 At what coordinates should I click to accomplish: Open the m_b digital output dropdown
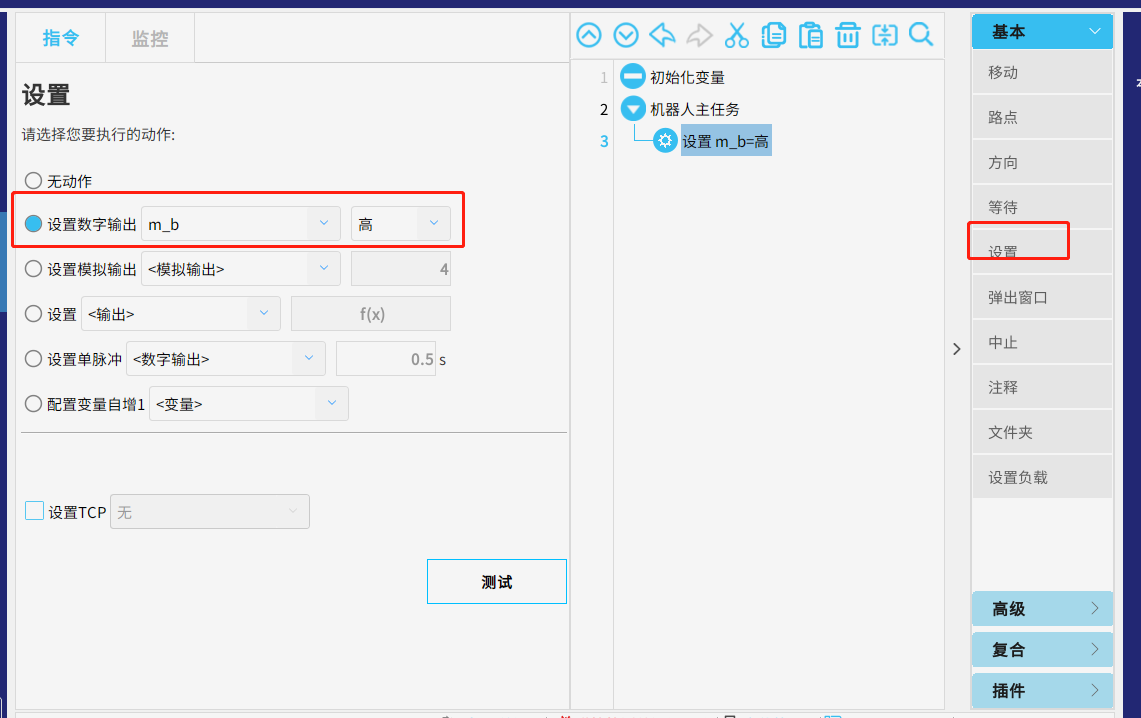[241, 224]
